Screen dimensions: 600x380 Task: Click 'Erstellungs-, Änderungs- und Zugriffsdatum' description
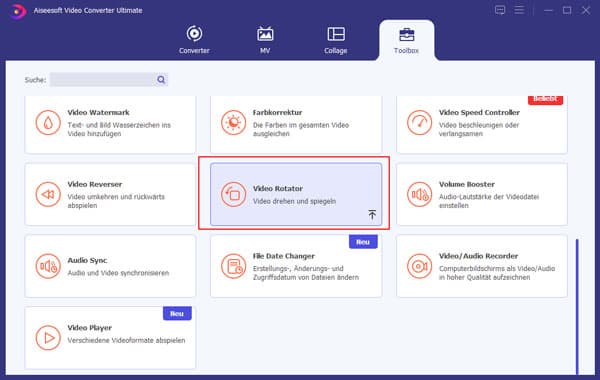(306, 273)
